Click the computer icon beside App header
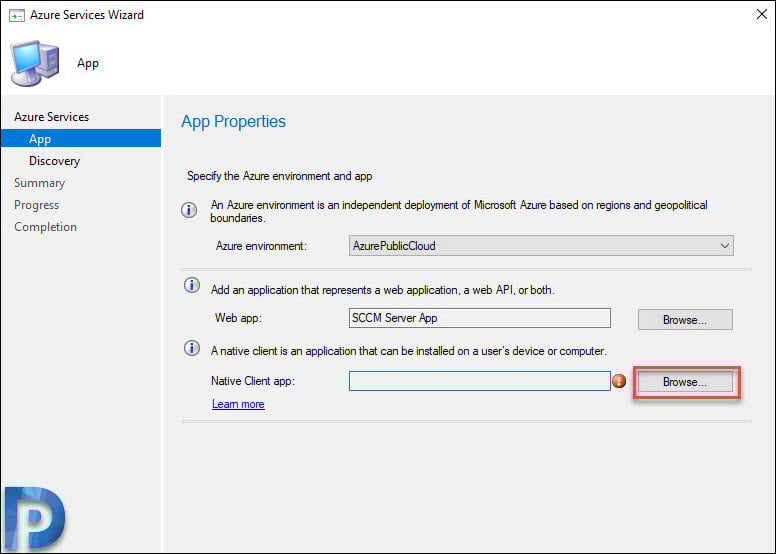The height and width of the screenshot is (554, 776). tap(35, 63)
